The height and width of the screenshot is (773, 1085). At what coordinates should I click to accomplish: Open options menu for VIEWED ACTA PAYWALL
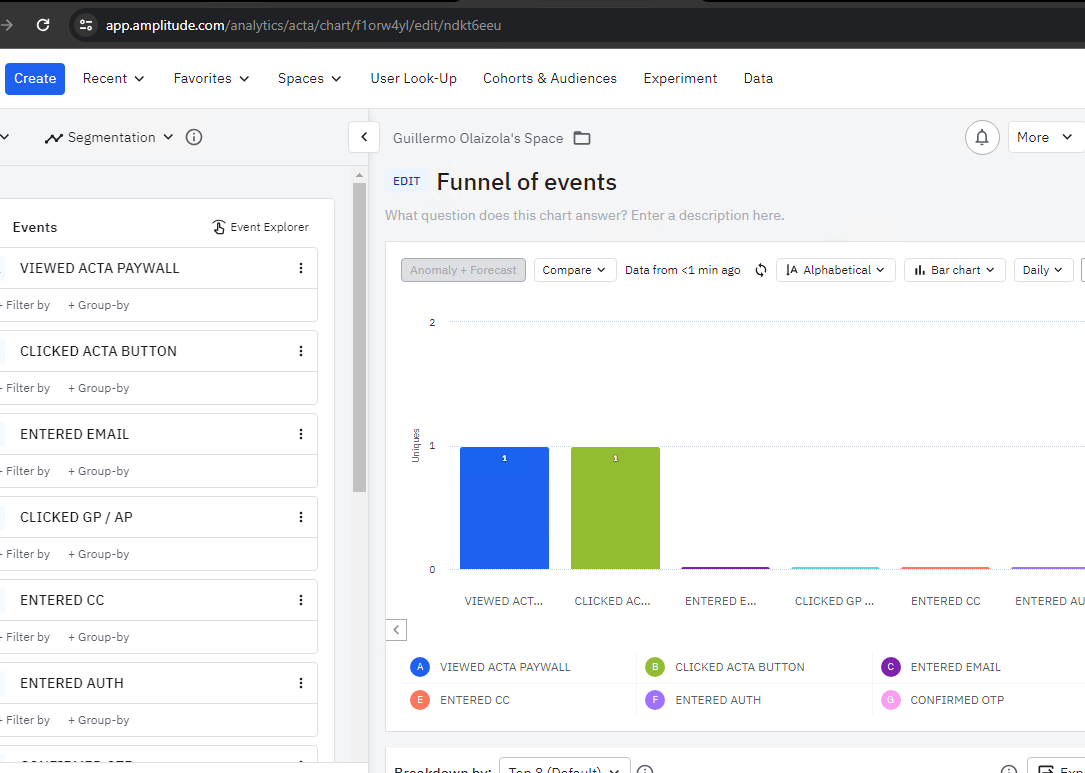pos(301,268)
